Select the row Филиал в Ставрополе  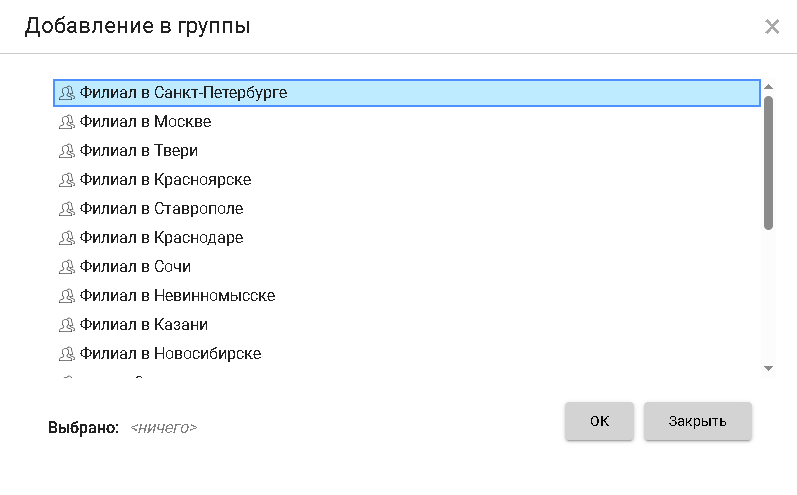coord(407,209)
